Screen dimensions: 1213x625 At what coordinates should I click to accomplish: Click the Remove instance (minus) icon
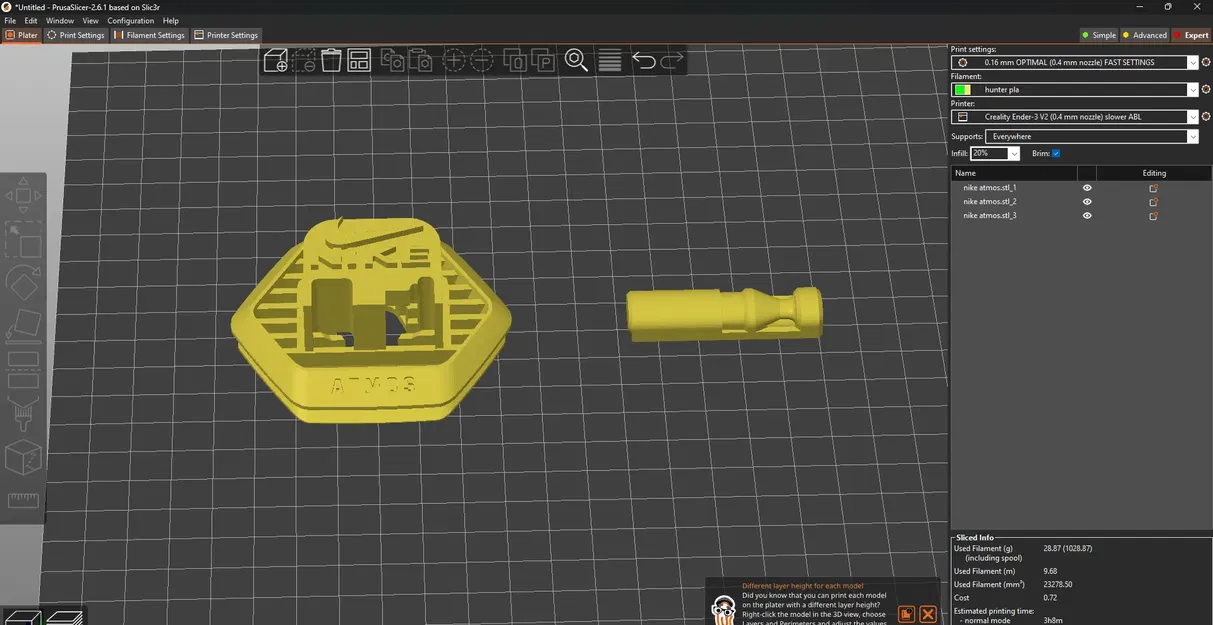[482, 61]
